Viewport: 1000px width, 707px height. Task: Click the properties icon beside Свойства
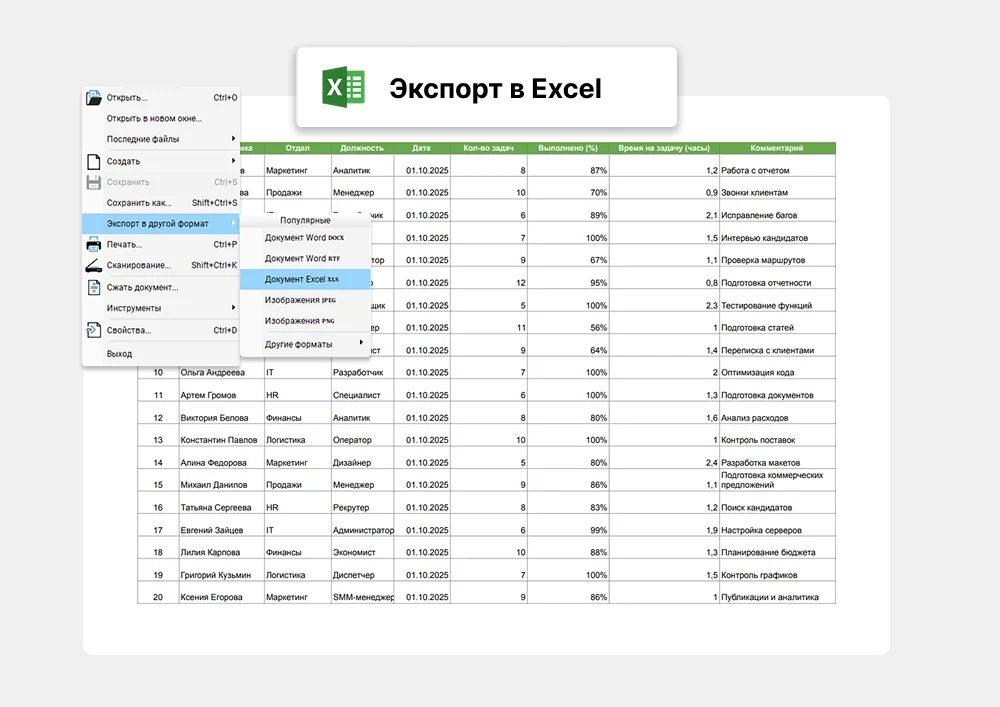point(94,330)
